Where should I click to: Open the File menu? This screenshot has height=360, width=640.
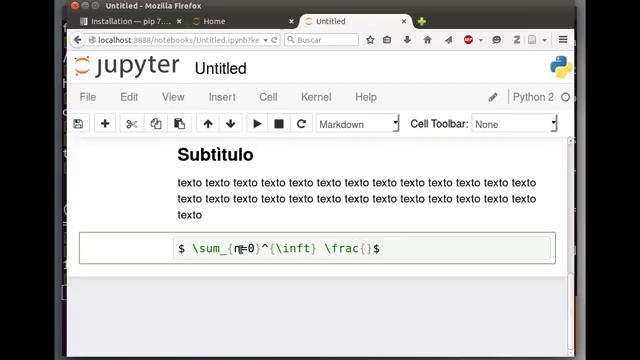(x=88, y=97)
